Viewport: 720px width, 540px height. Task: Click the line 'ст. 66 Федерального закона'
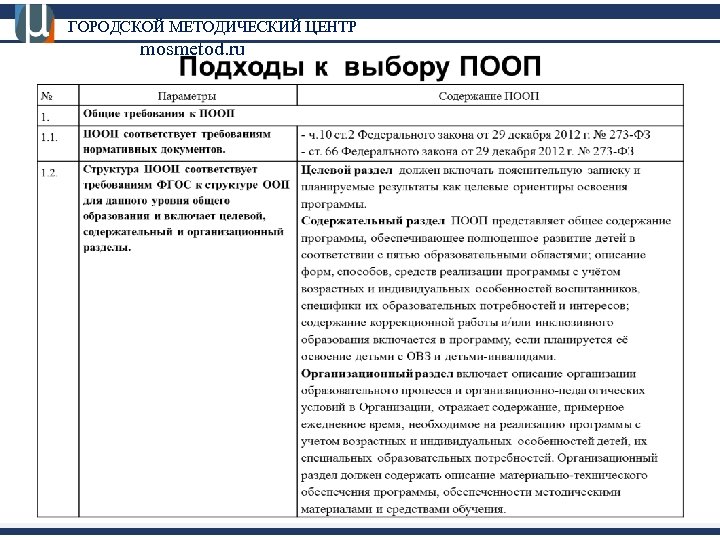[x=467, y=151]
